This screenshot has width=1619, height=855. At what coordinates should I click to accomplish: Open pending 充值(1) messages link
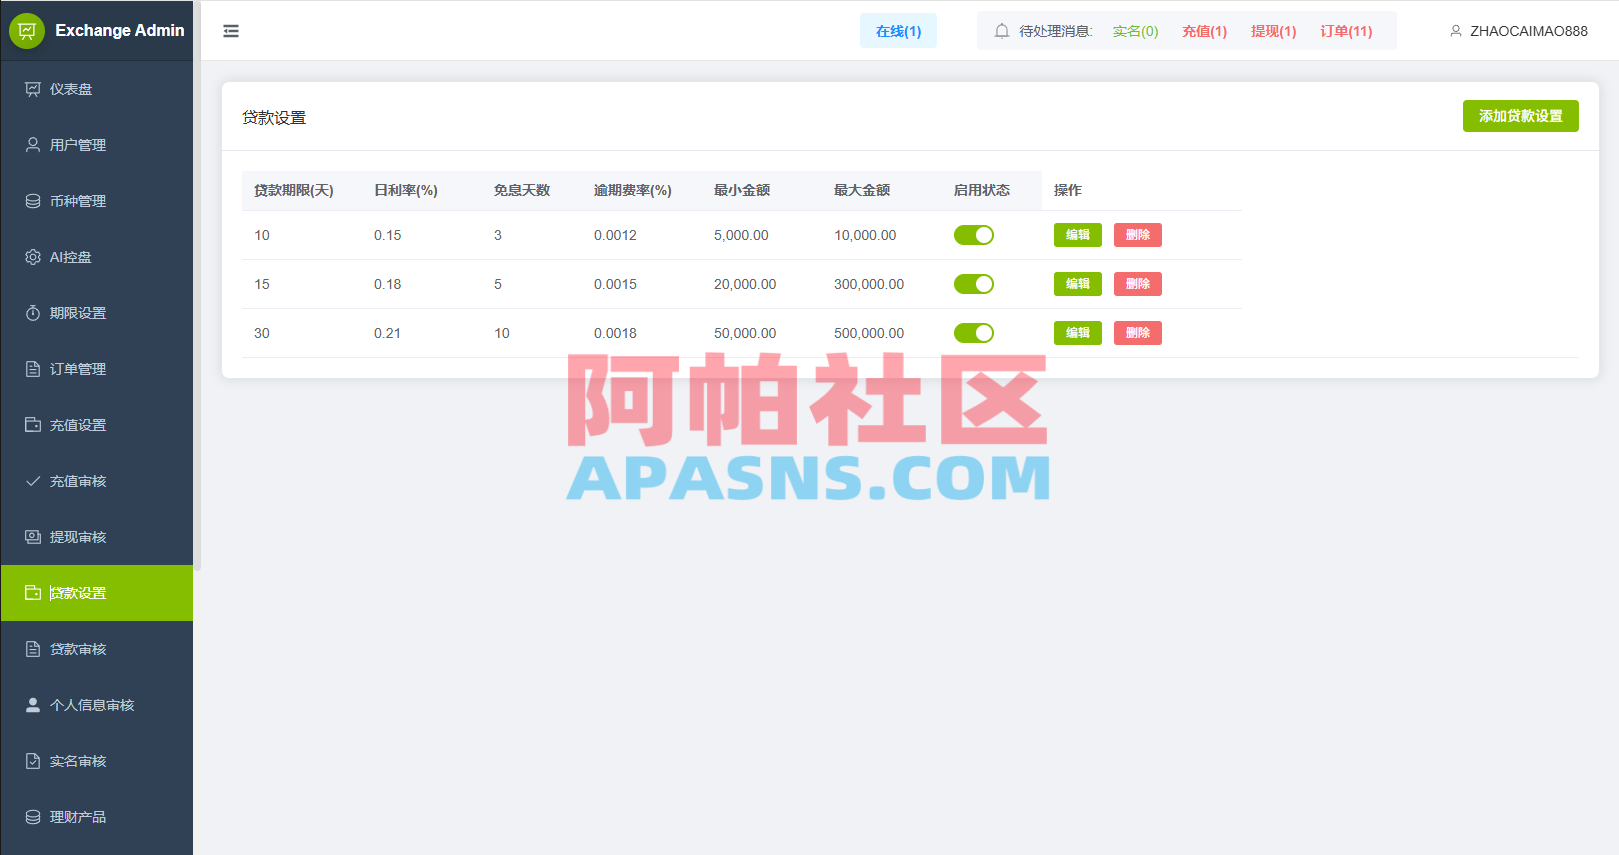1204,31
